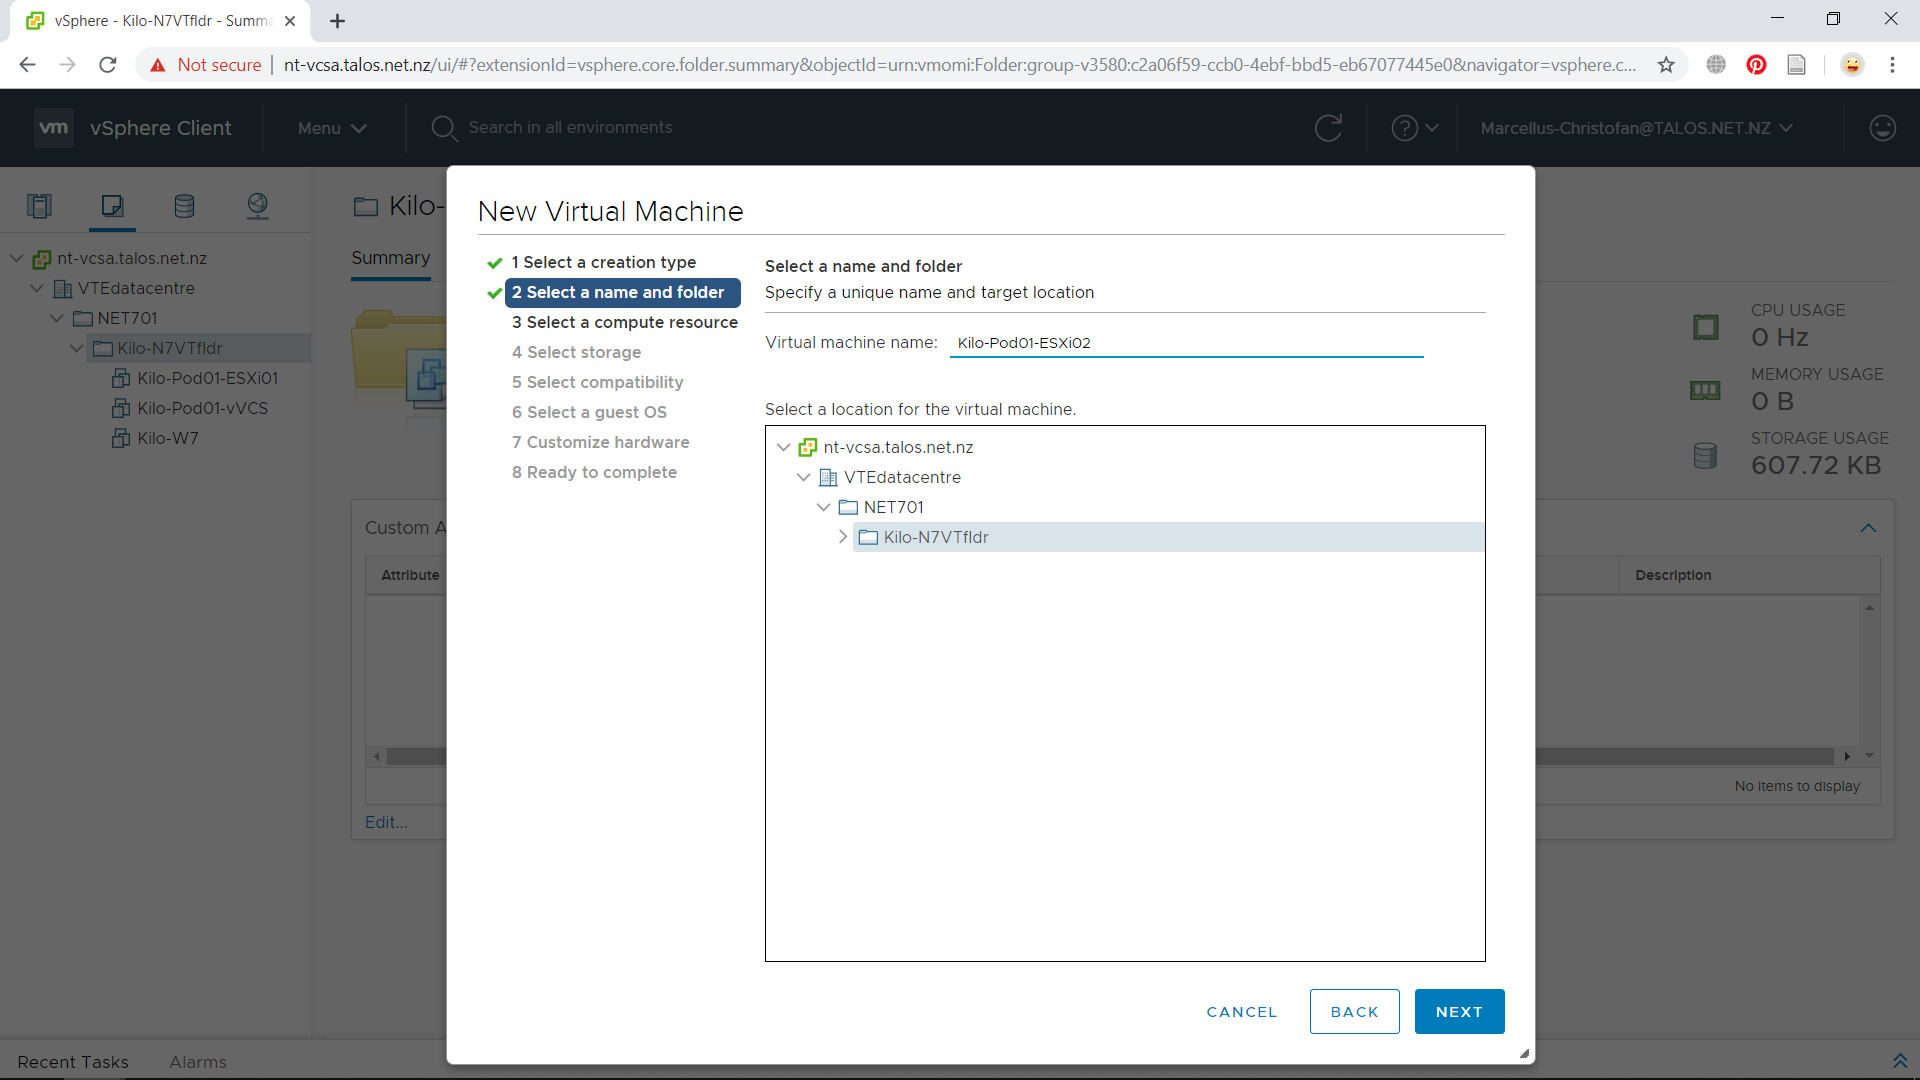The image size is (1920, 1080).
Task: Click the Virtual machine name field
Action: 1185,343
